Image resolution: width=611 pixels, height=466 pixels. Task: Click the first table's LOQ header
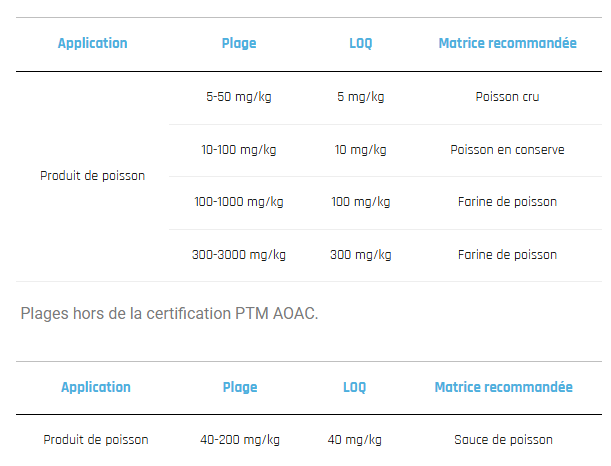pyautogui.click(x=360, y=43)
